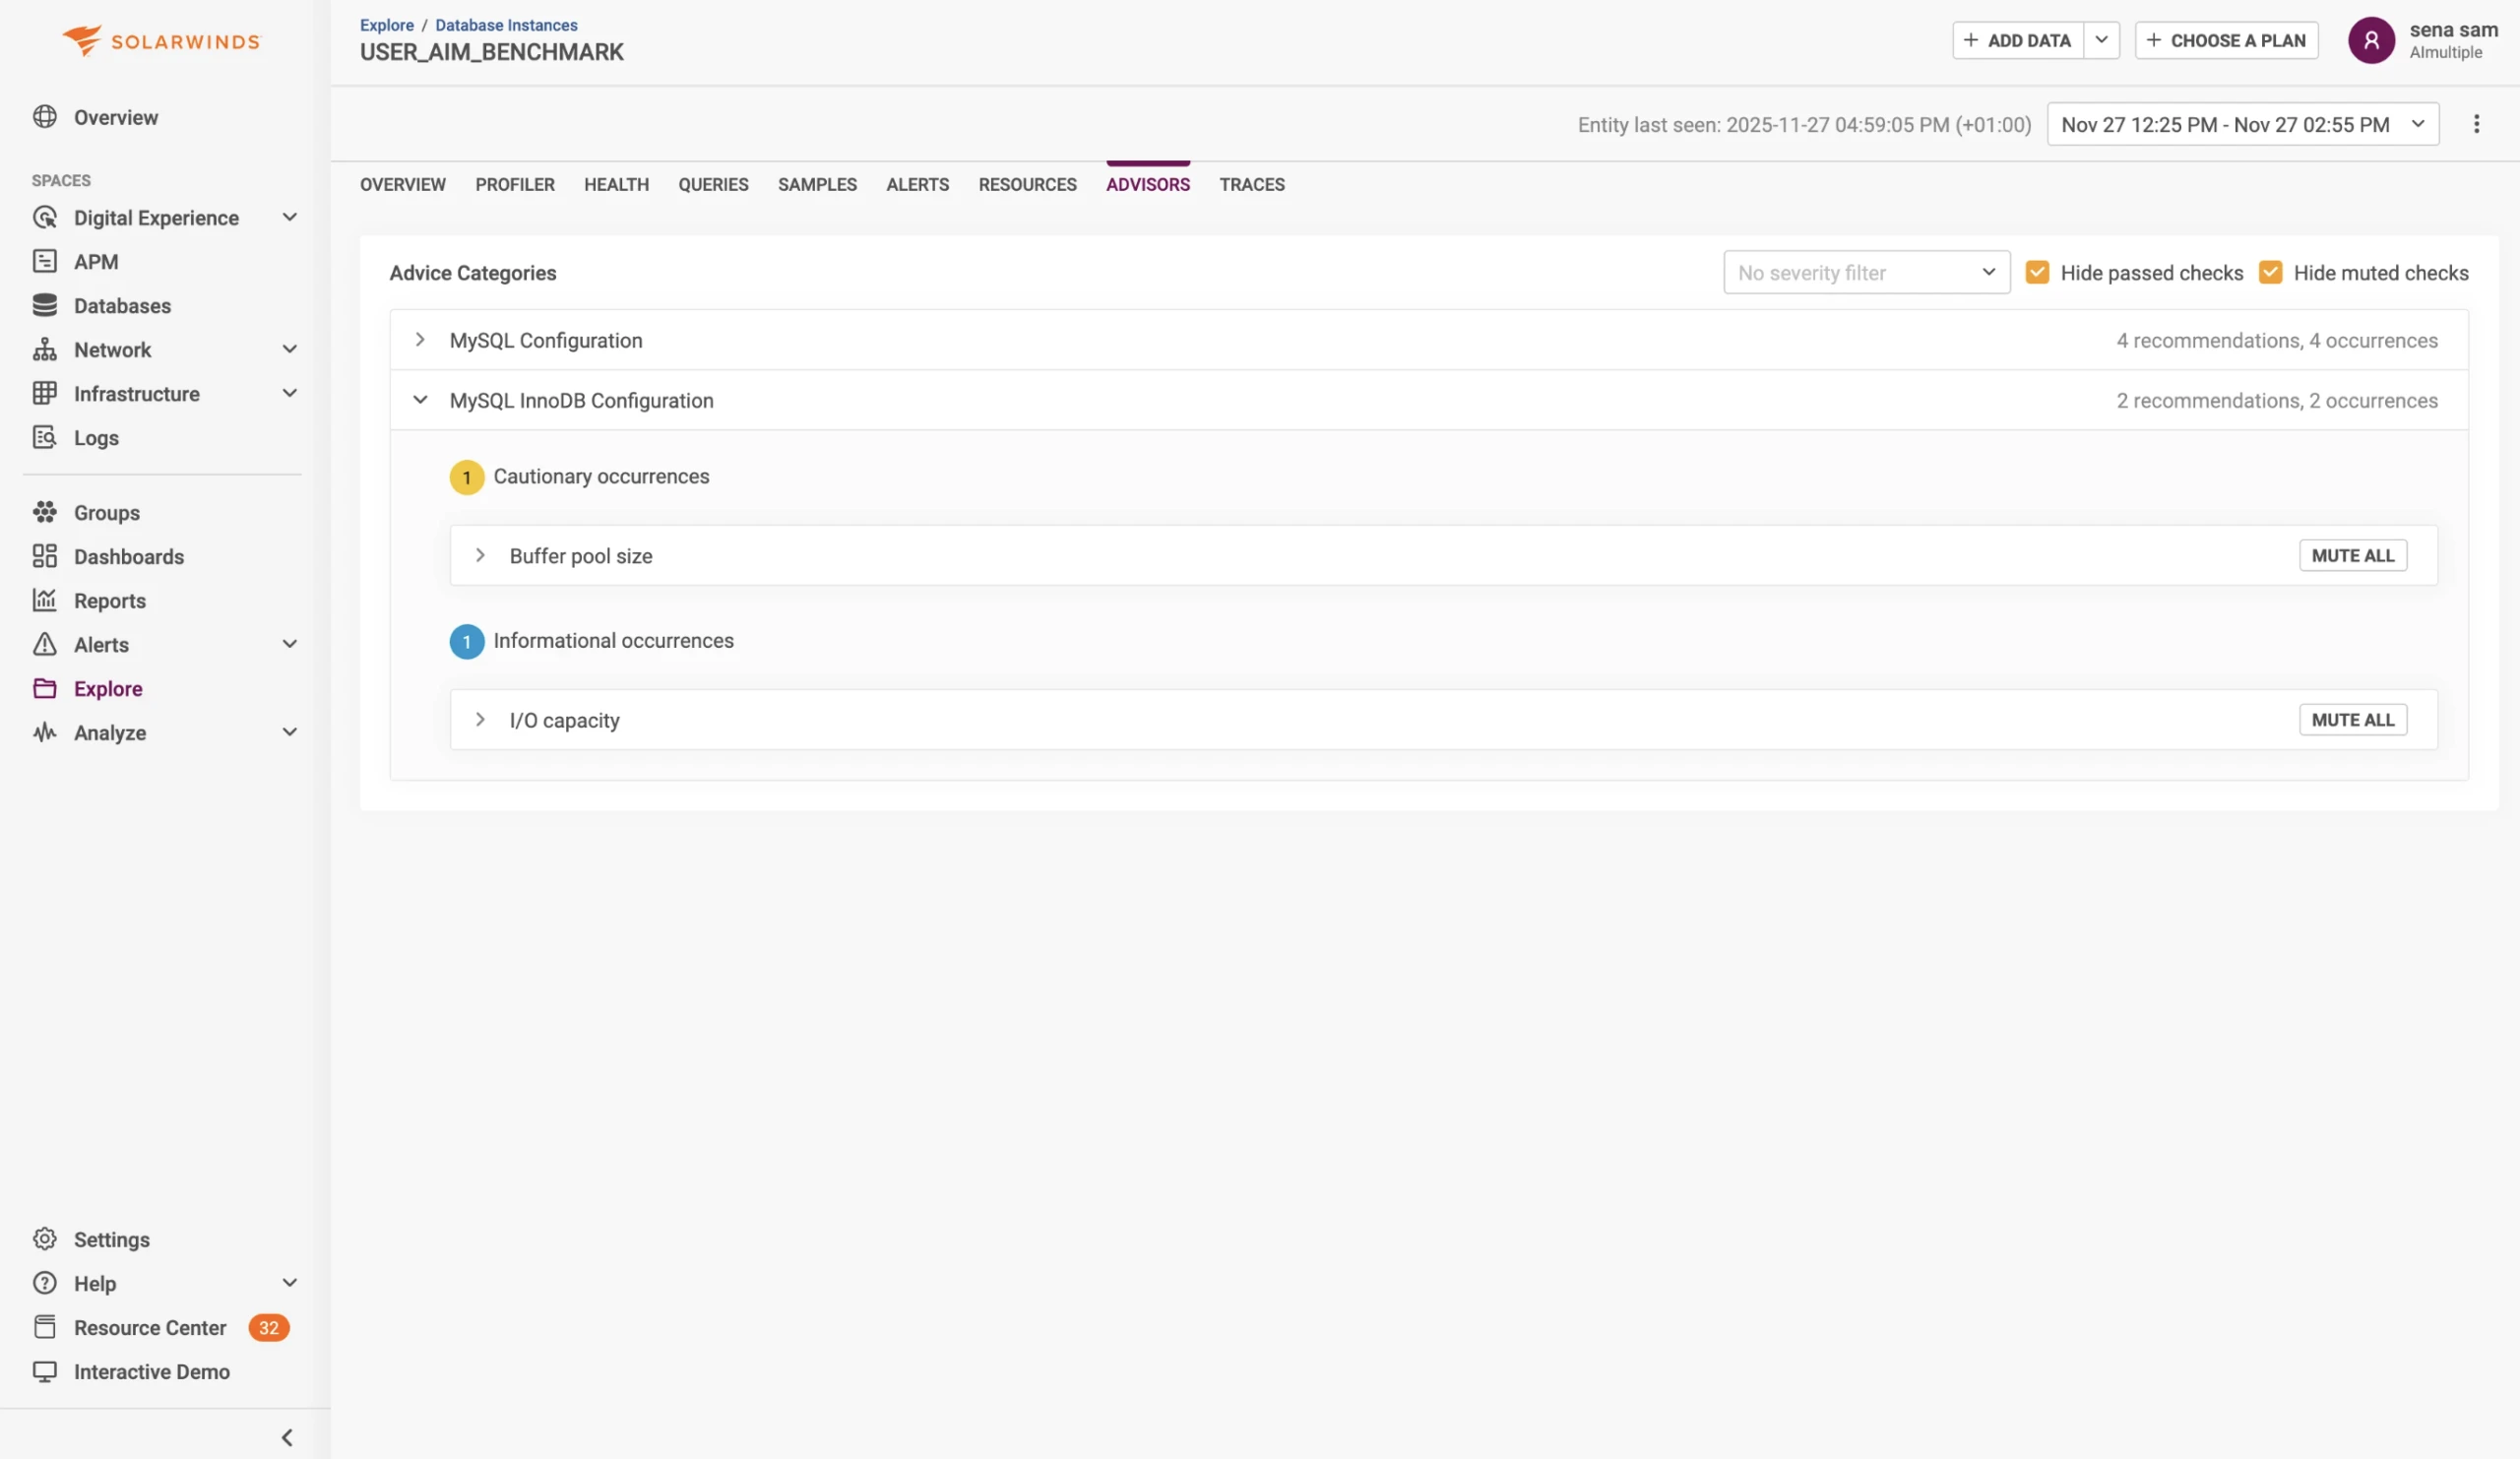Click the Network topology icon
The image size is (2520, 1459).
44,349
